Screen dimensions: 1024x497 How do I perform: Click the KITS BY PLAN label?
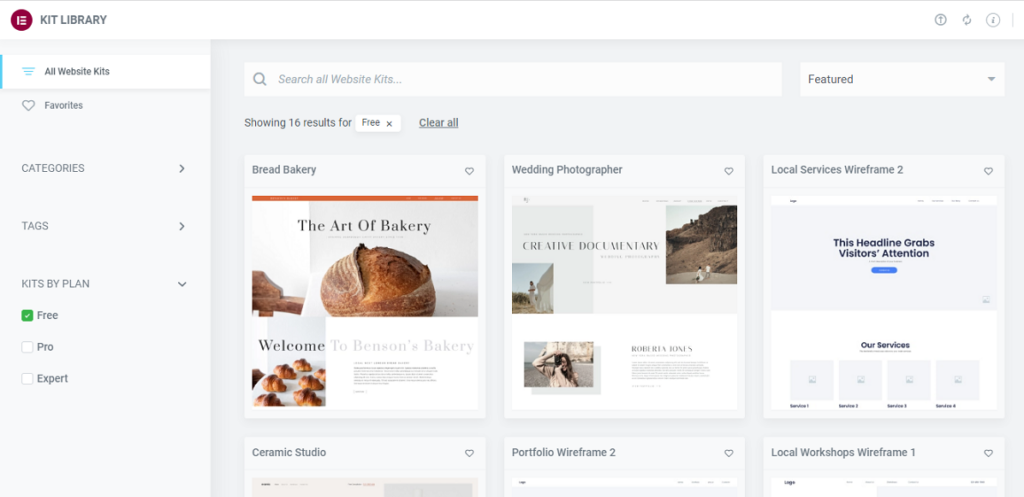pyautogui.click(x=56, y=284)
